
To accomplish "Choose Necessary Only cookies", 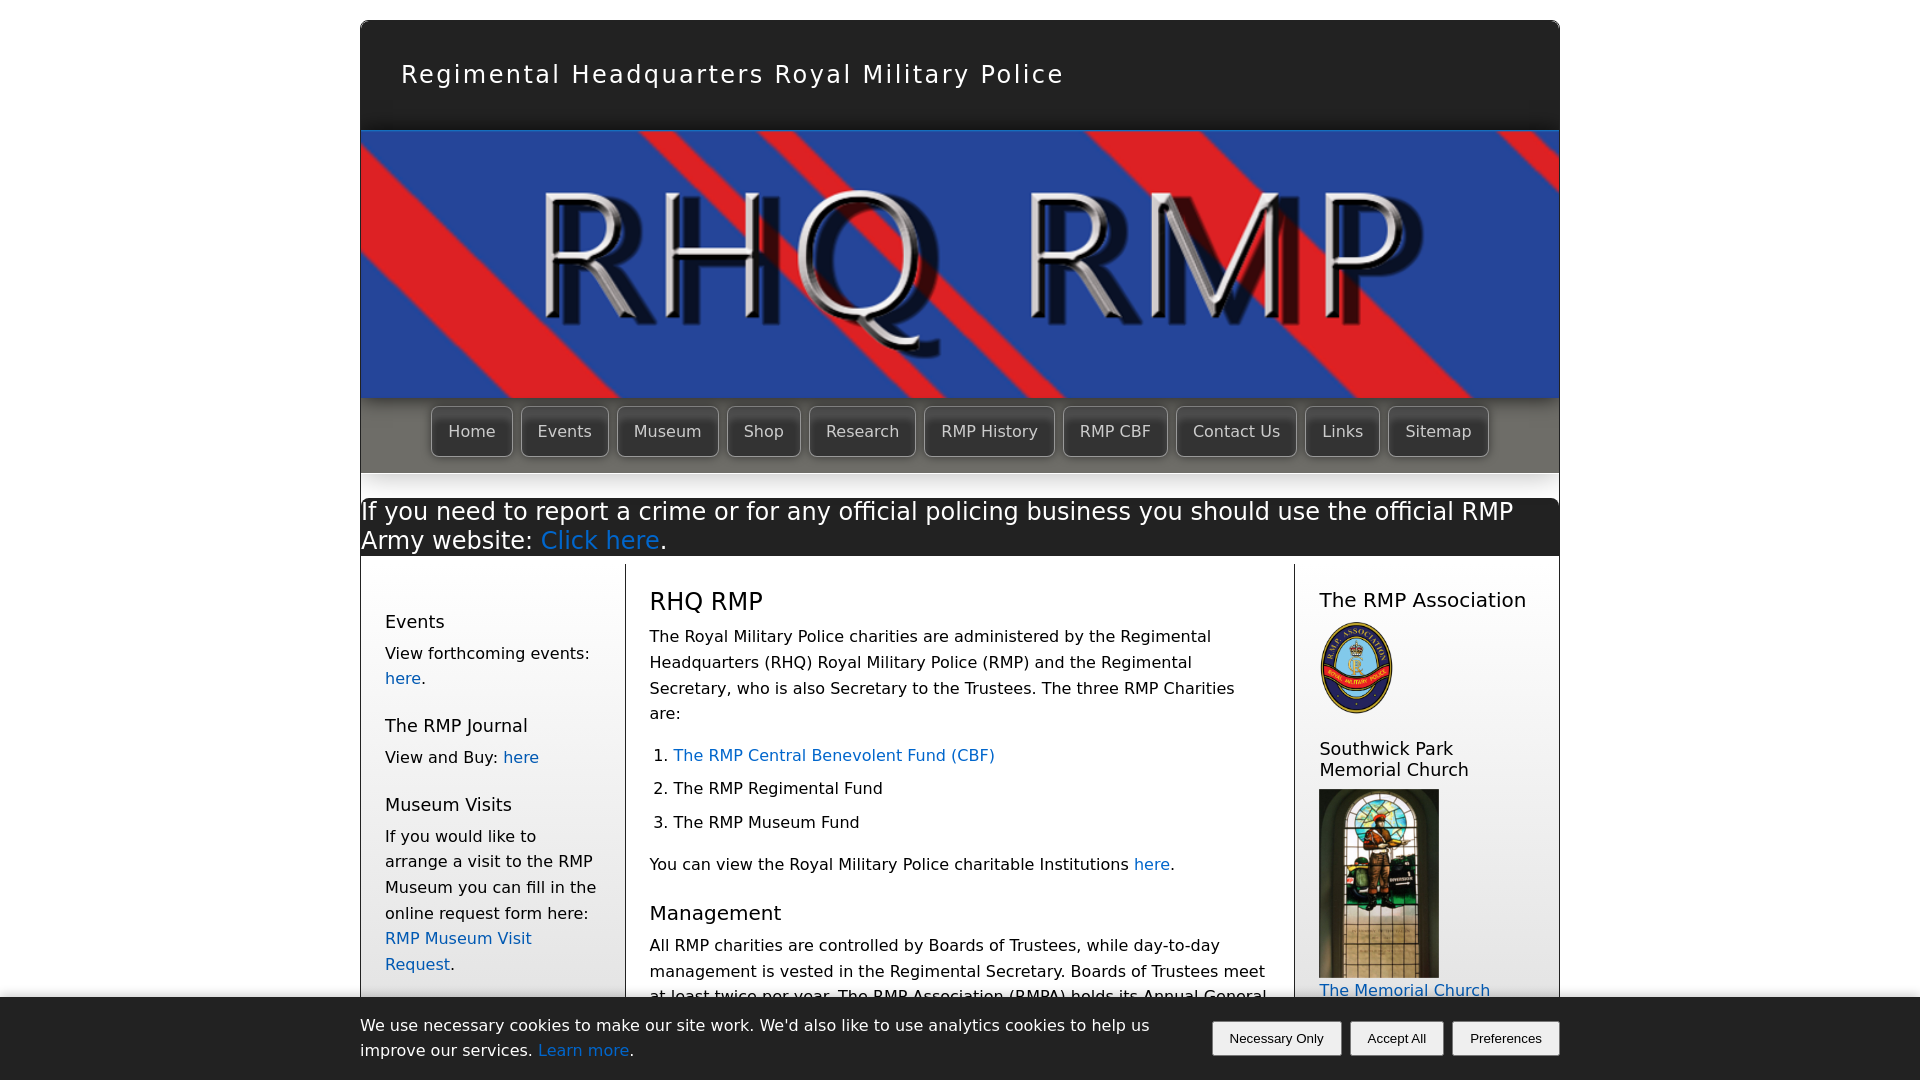I will pos(1276,1039).
